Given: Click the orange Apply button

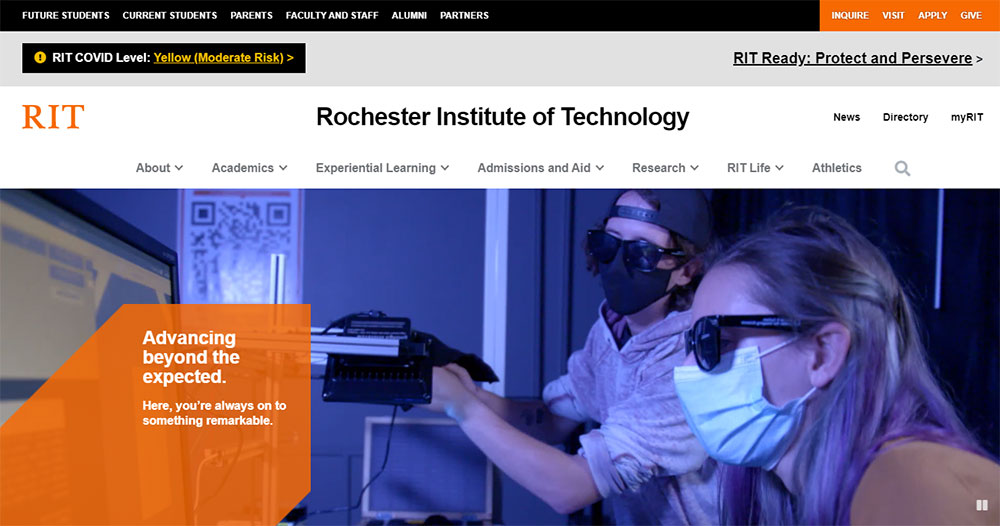Looking at the screenshot, I should 932,15.
